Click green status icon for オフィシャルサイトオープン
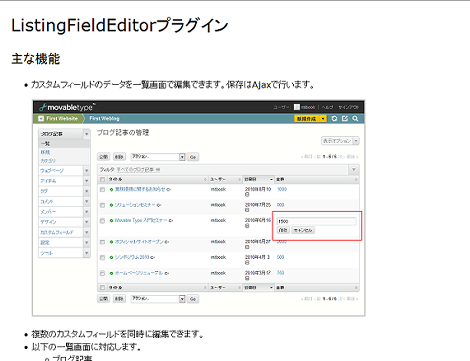This screenshot has height=361, width=470. pos(111,242)
